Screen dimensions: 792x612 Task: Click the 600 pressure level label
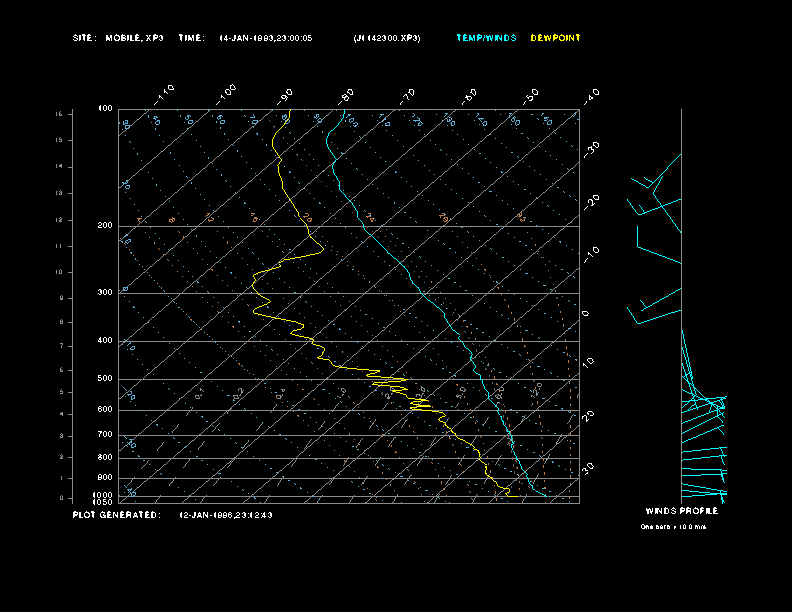click(x=105, y=410)
